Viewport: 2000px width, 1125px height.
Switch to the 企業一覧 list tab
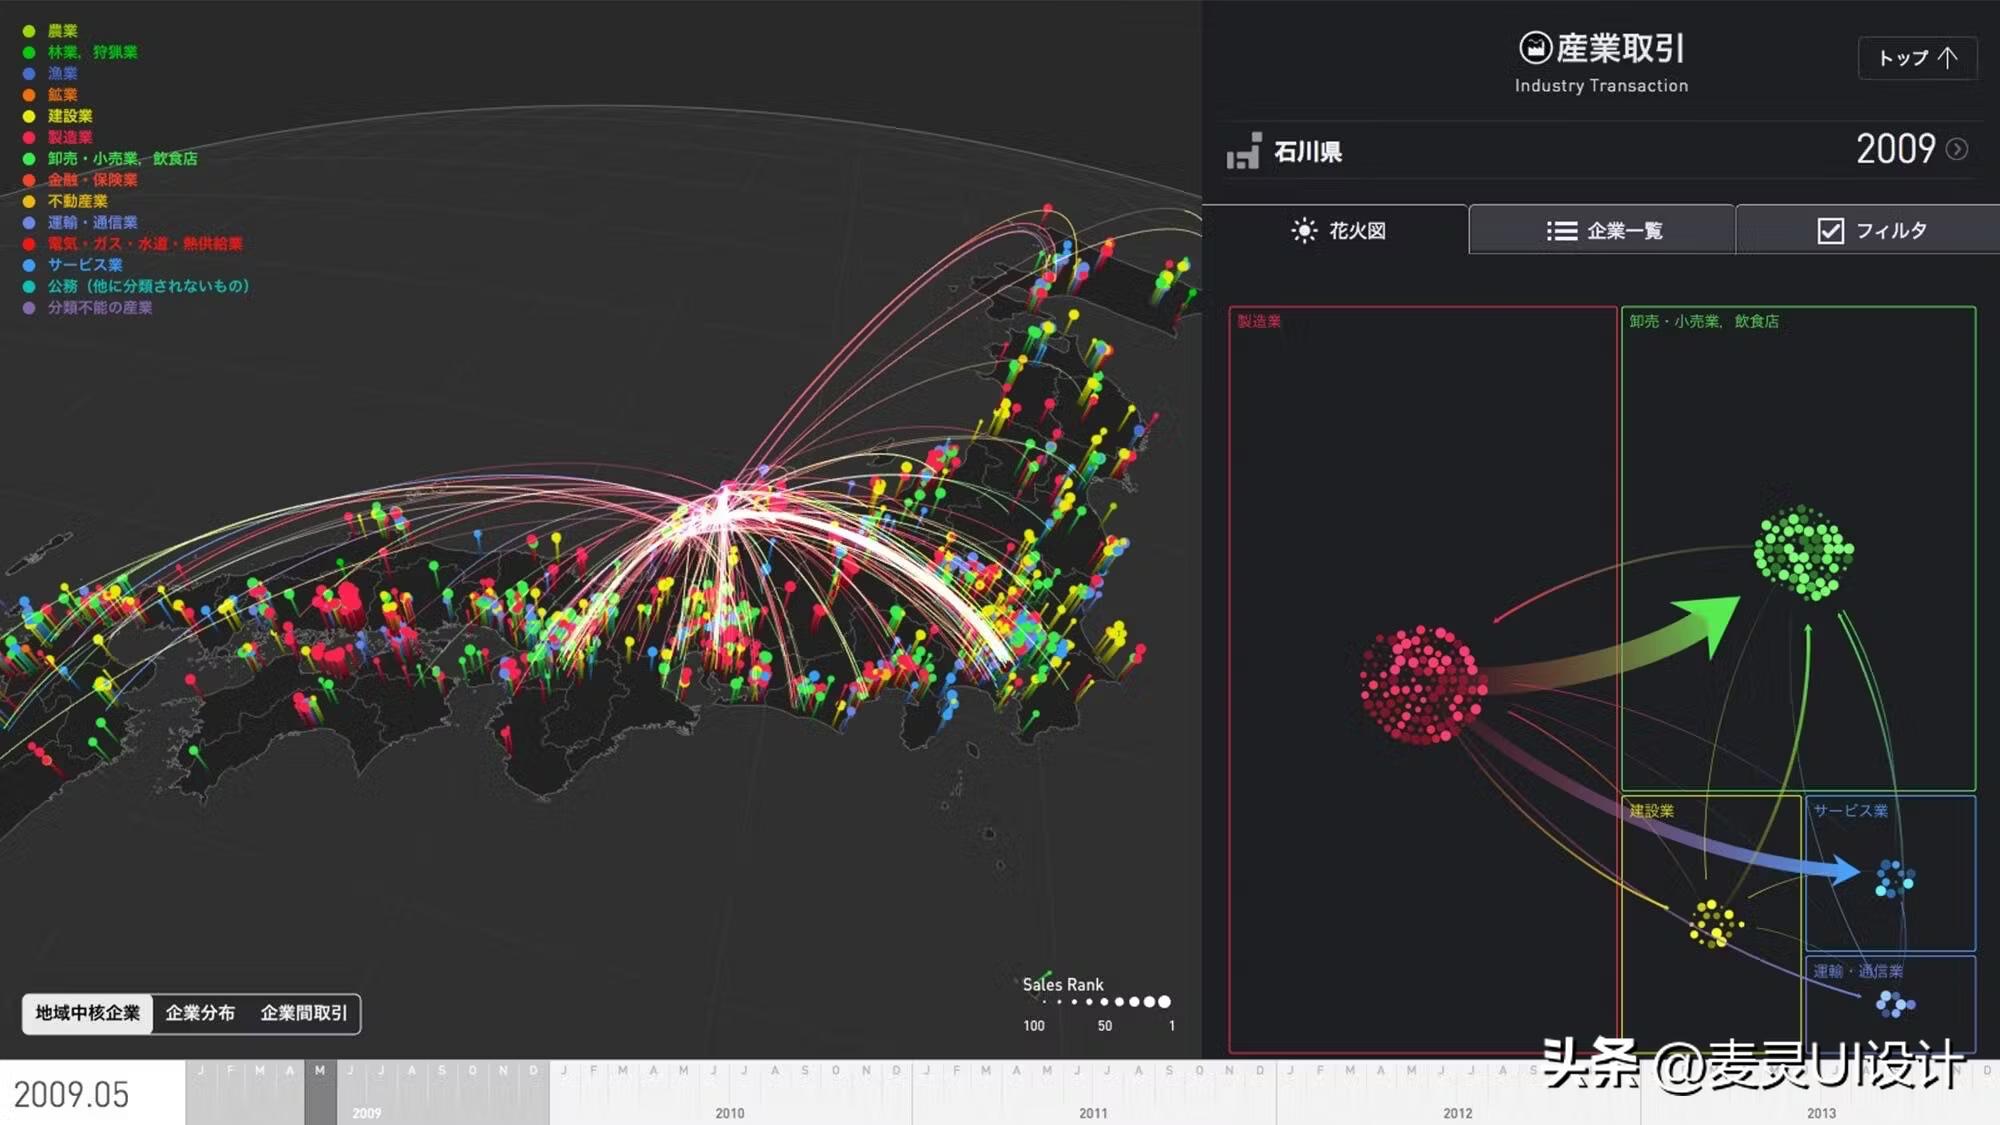click(1603, 231)
